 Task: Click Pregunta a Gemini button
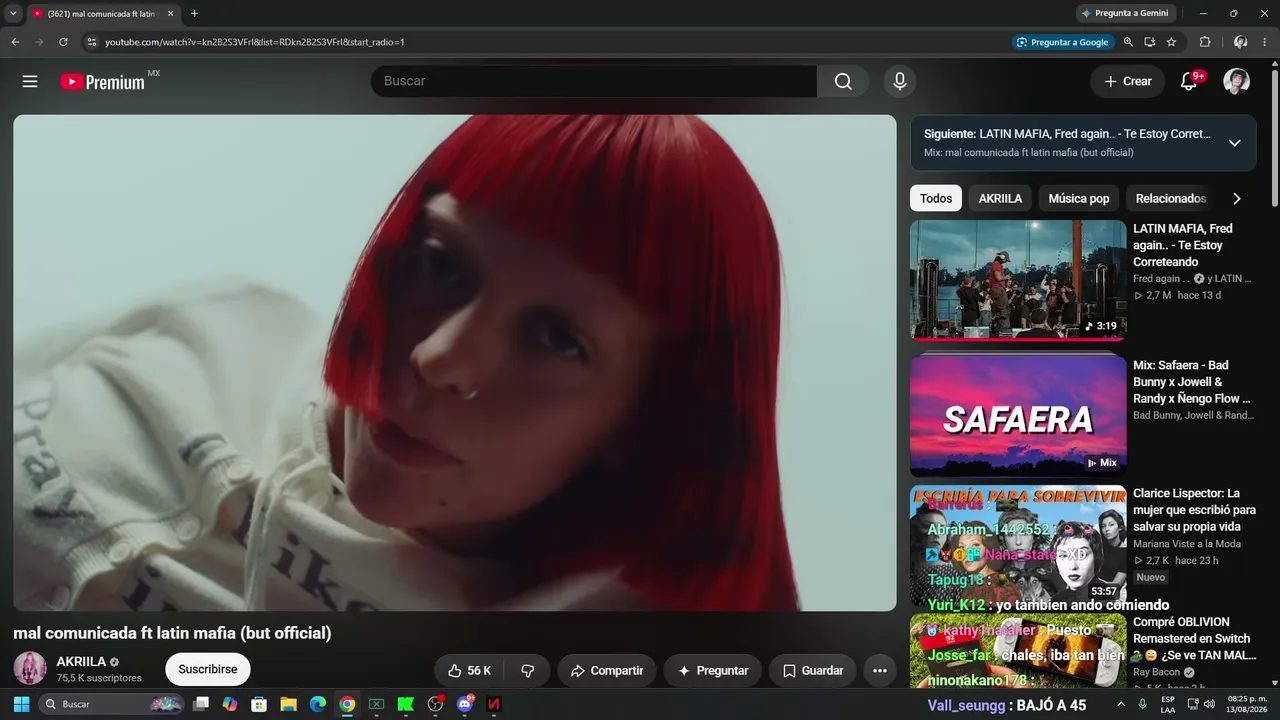[1125, 14]
